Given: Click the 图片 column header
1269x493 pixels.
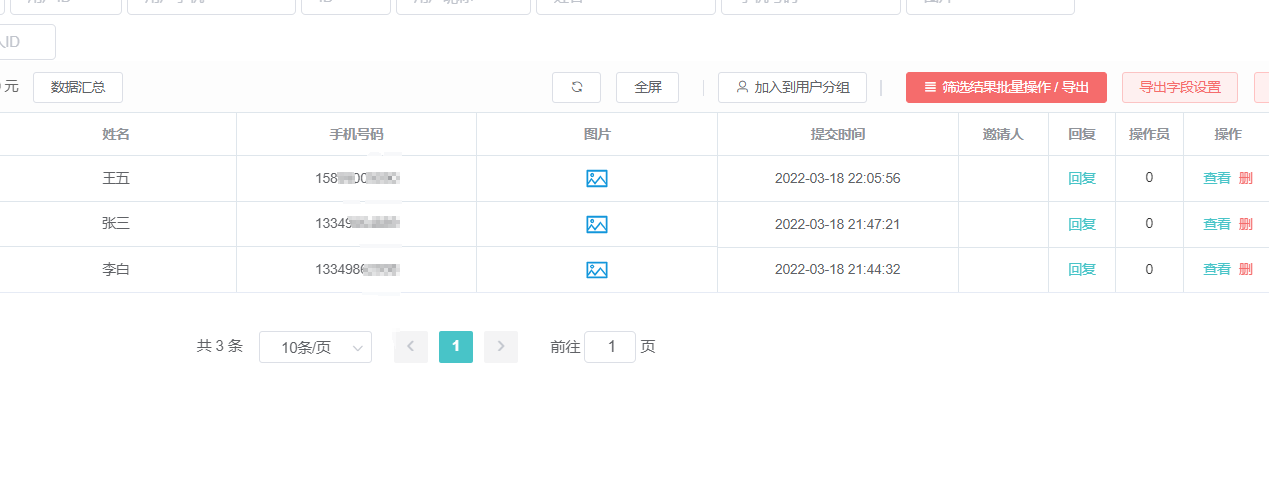Looking at the screenshot, I should point(597,134).
